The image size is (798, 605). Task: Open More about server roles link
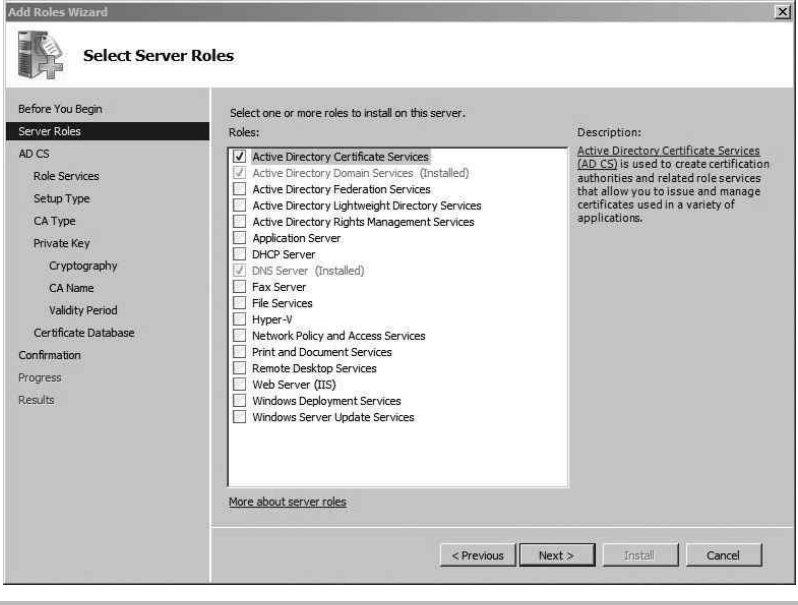click(287, 502)
